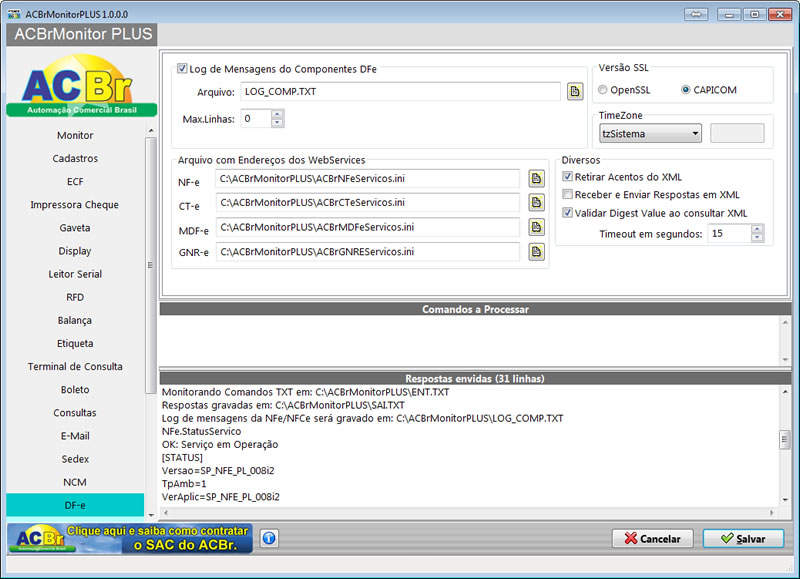Click the ACBrMonitorPLUS title bar app icon

point(14,14)
